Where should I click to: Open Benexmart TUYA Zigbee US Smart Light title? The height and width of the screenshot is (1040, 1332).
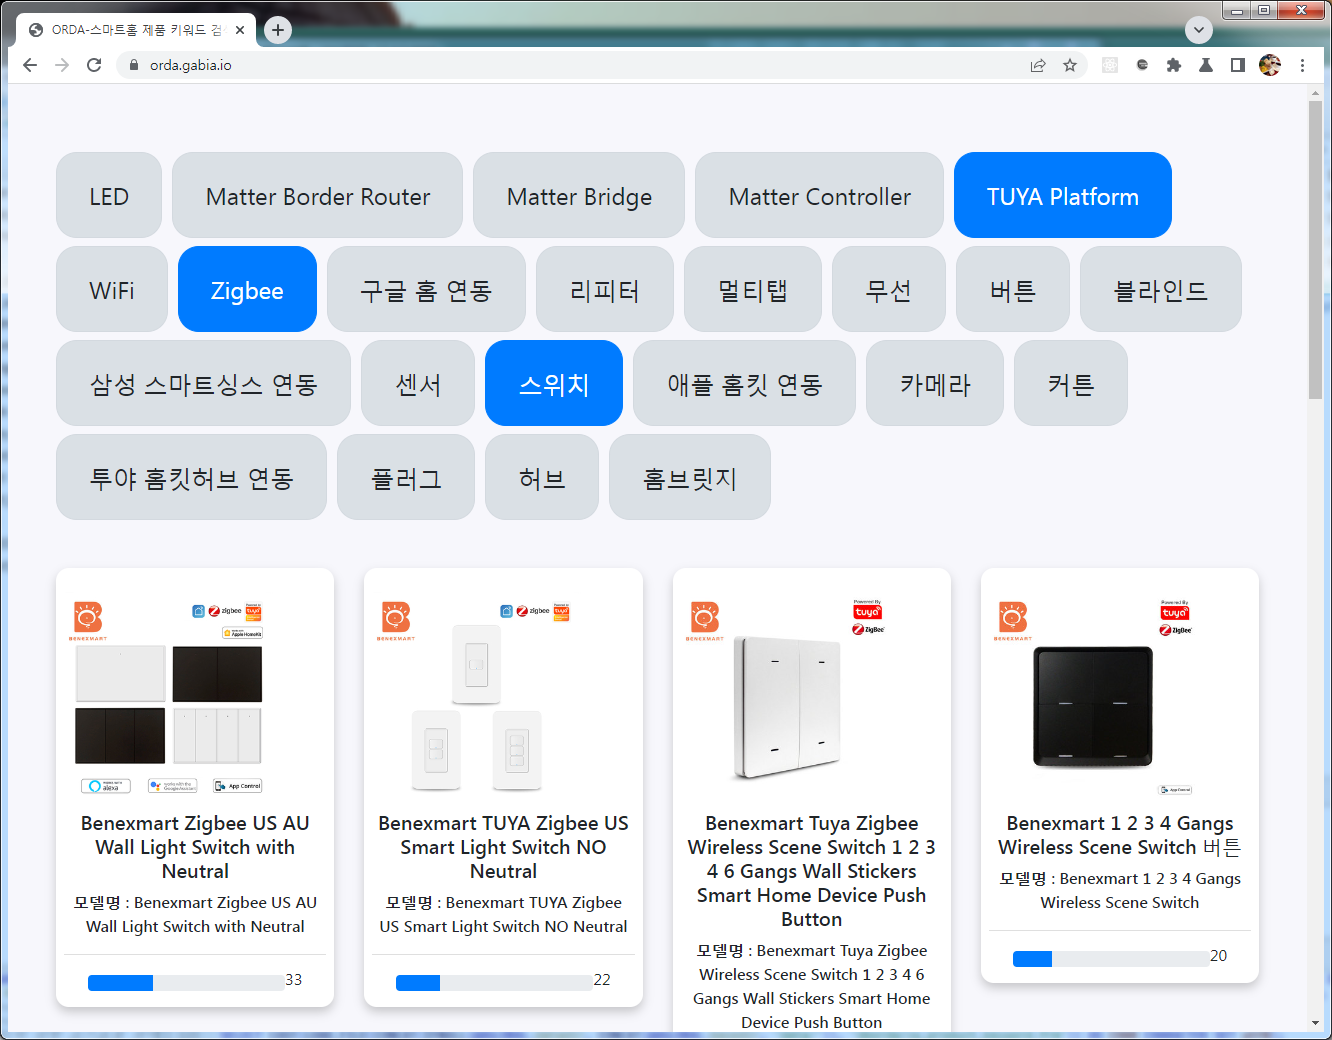(x=503, y=847)
